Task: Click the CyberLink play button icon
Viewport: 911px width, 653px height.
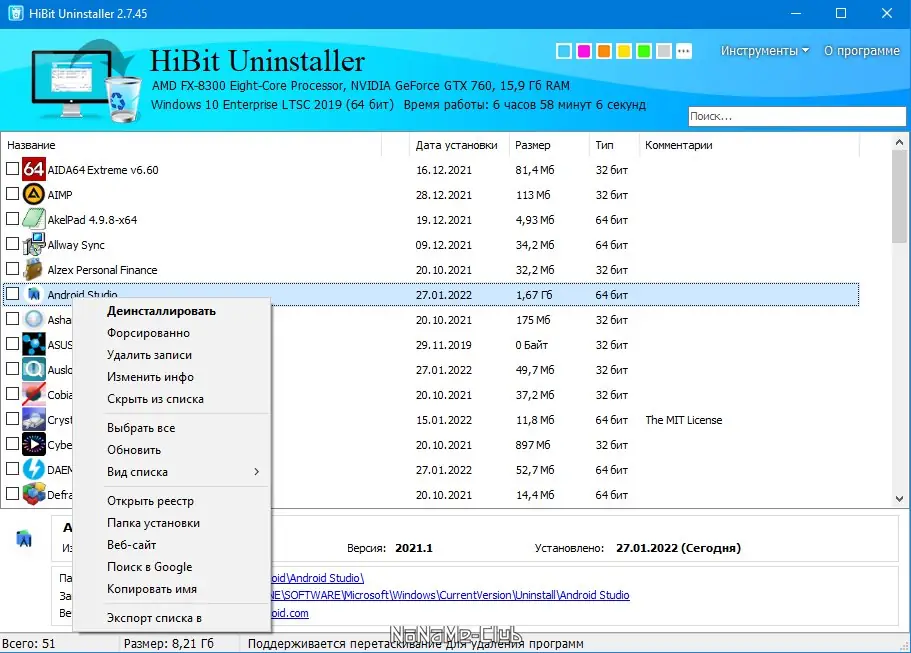Action: 34,444
